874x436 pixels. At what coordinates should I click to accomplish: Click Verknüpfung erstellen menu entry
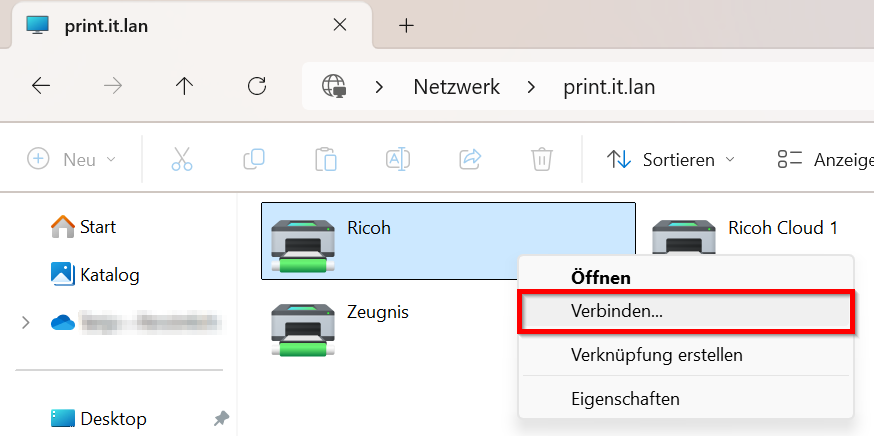pos(656,355)
